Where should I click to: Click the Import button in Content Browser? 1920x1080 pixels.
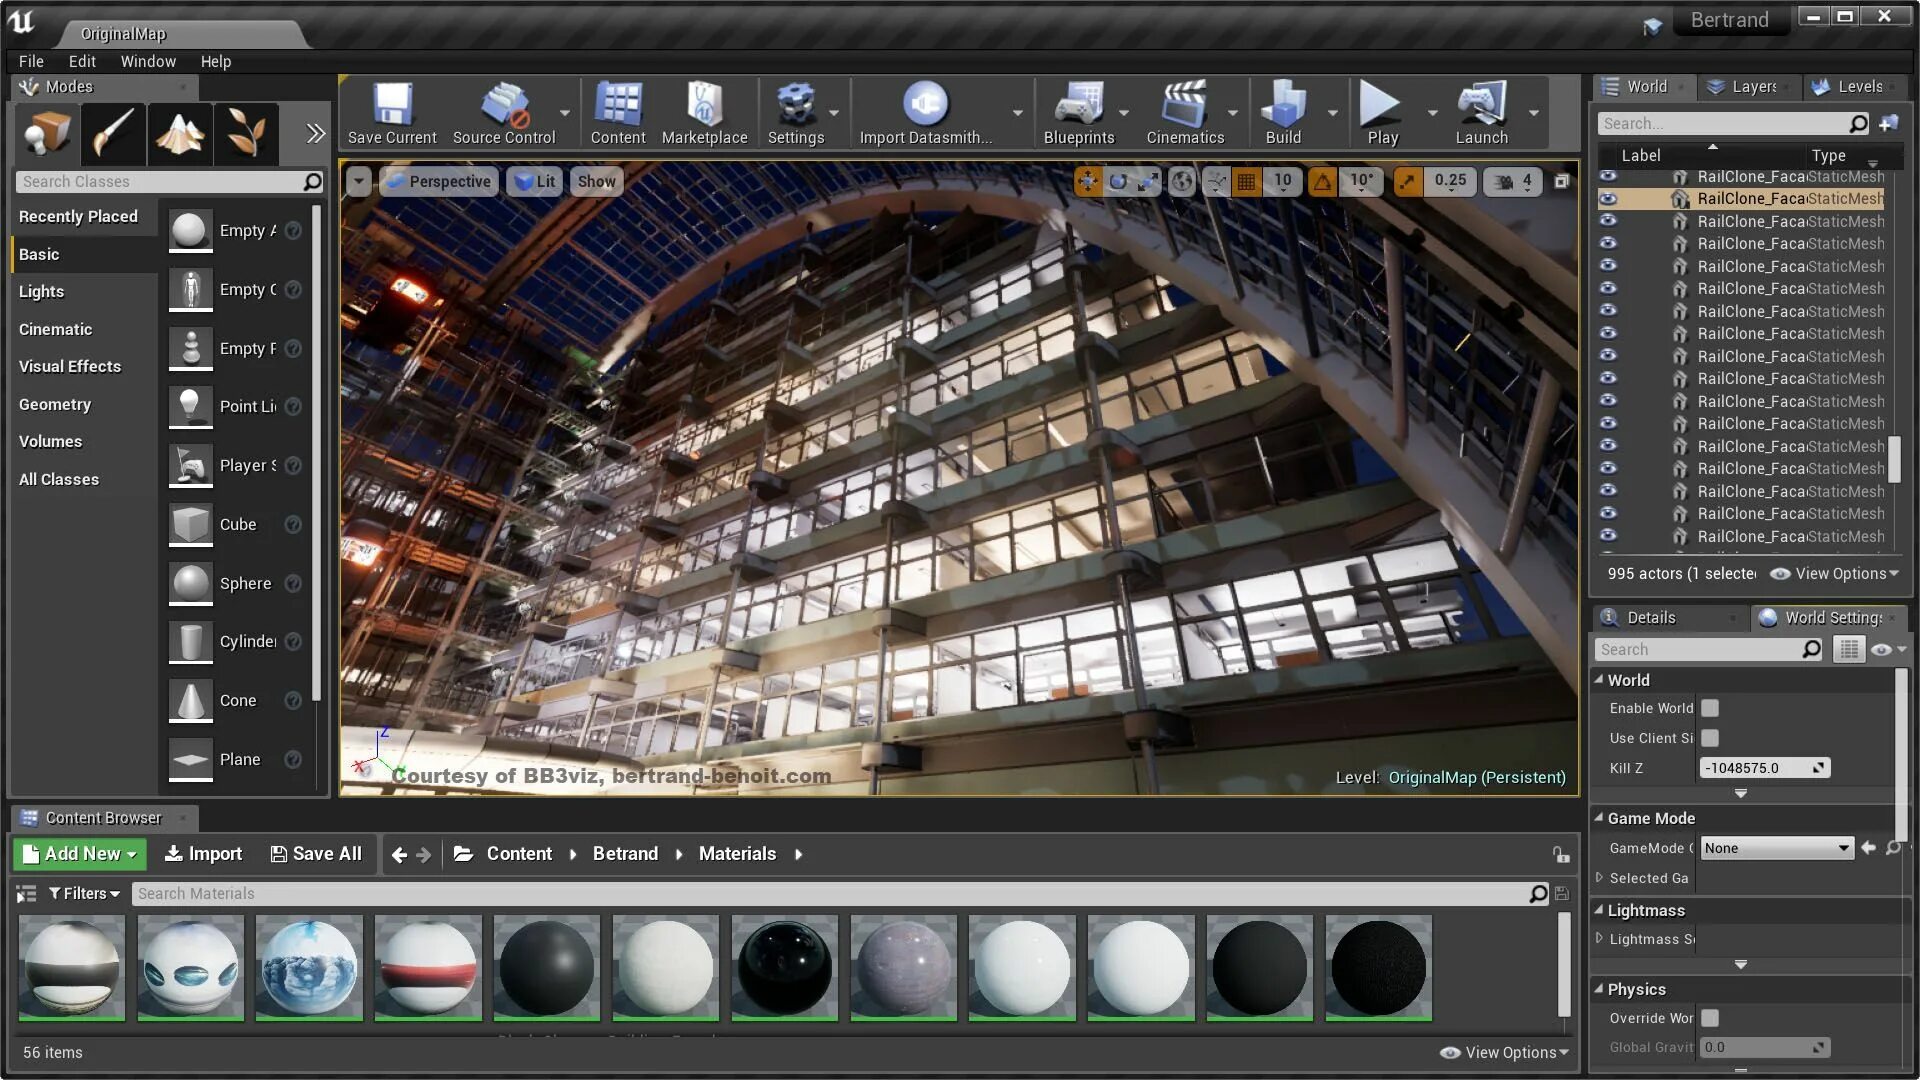coord(204,854)
